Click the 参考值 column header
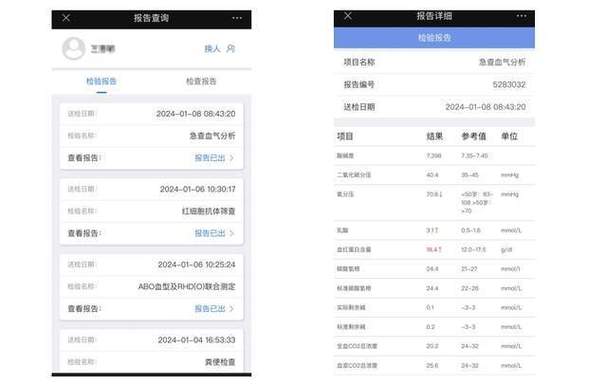 point(473,136)
